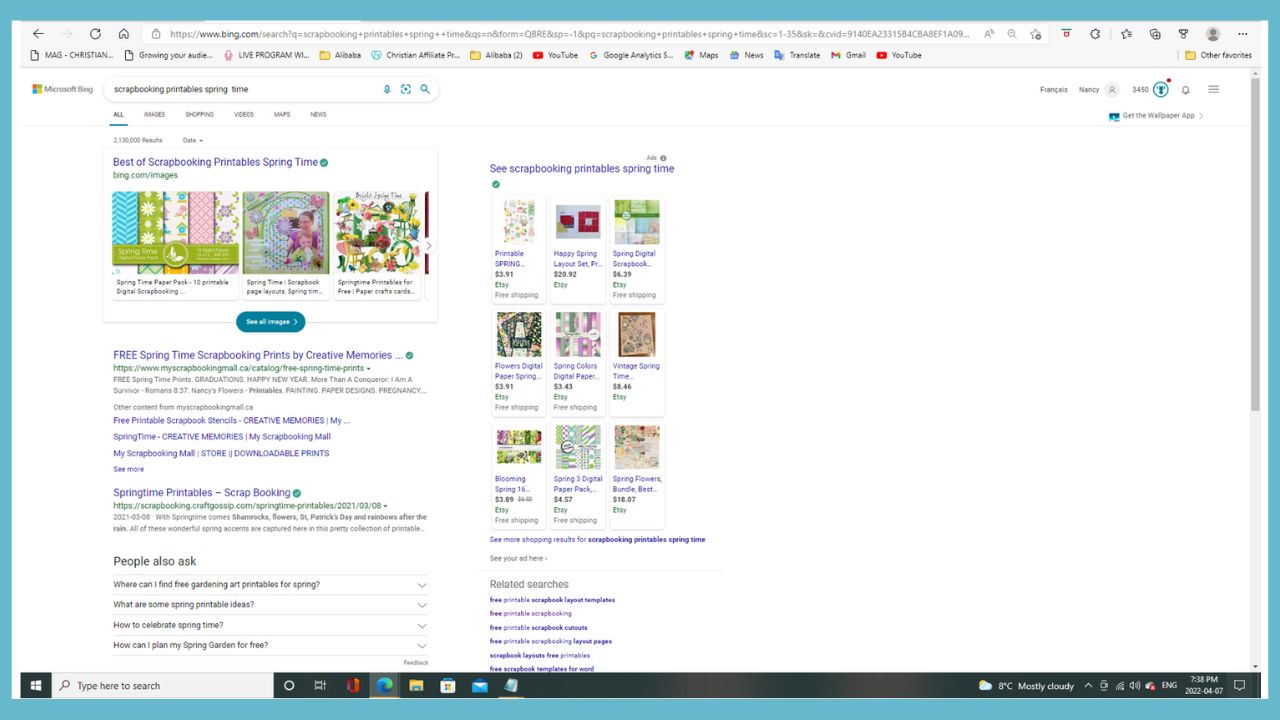Click the Microsoft Bing logo
Screen dimensions: 1280x720
click(x=62, y=89)
